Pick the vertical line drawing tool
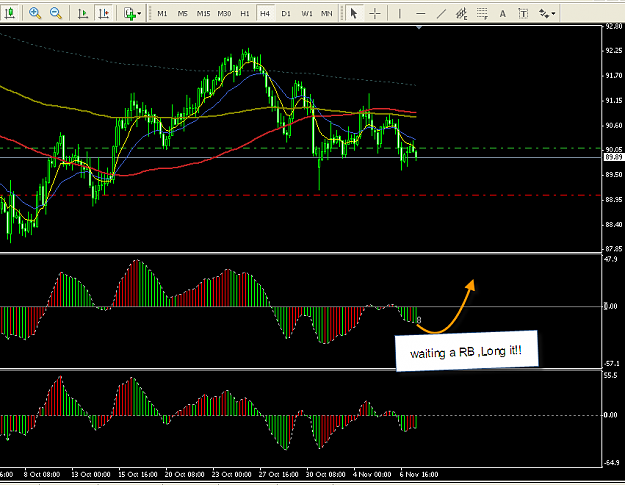This screenshot has height=485, width=625. 400,14
